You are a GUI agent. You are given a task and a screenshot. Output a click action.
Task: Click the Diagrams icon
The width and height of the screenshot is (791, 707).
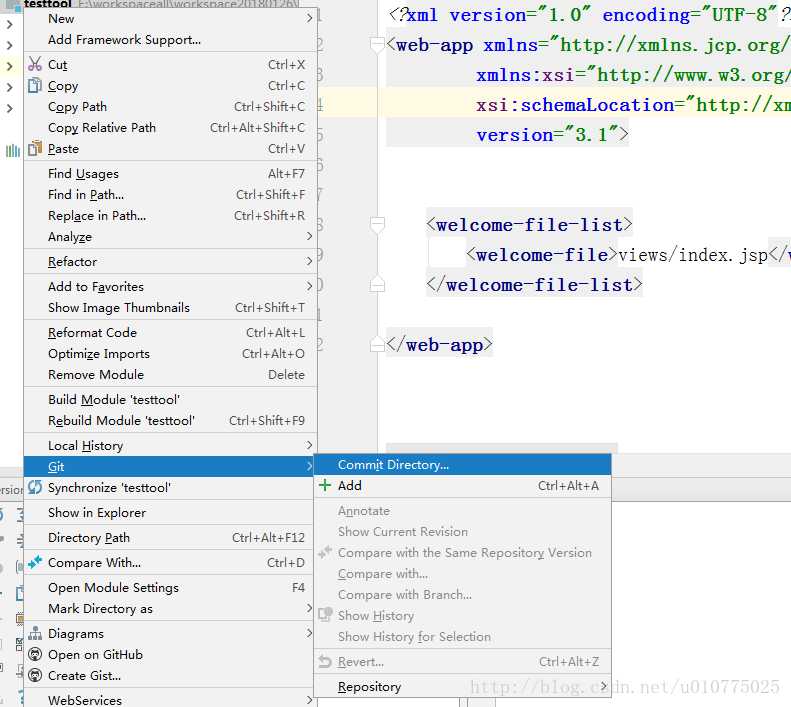tap(35, 633)
